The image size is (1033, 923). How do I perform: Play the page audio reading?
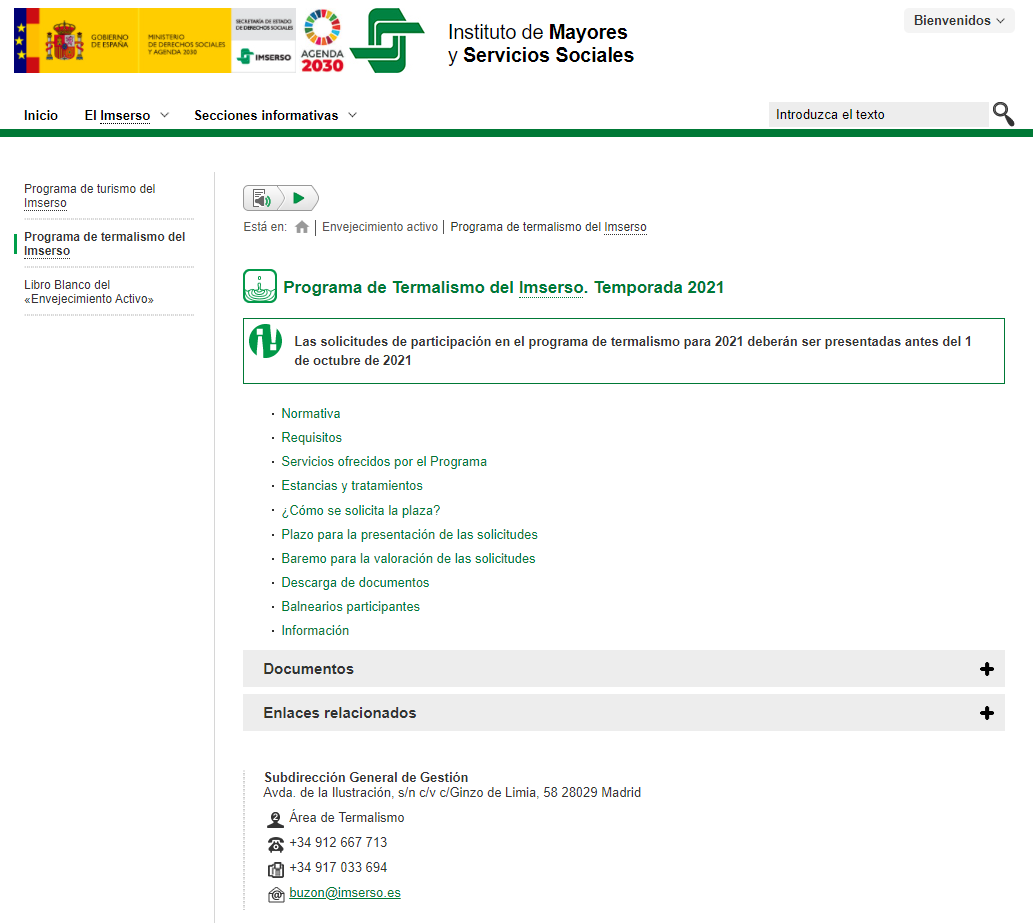pyautogui.click(x=300, y=198)
